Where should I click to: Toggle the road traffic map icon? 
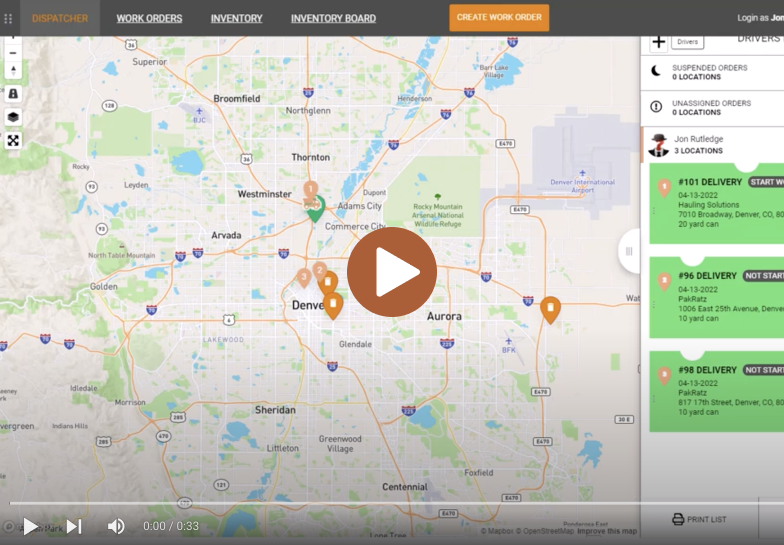[13, 94]
